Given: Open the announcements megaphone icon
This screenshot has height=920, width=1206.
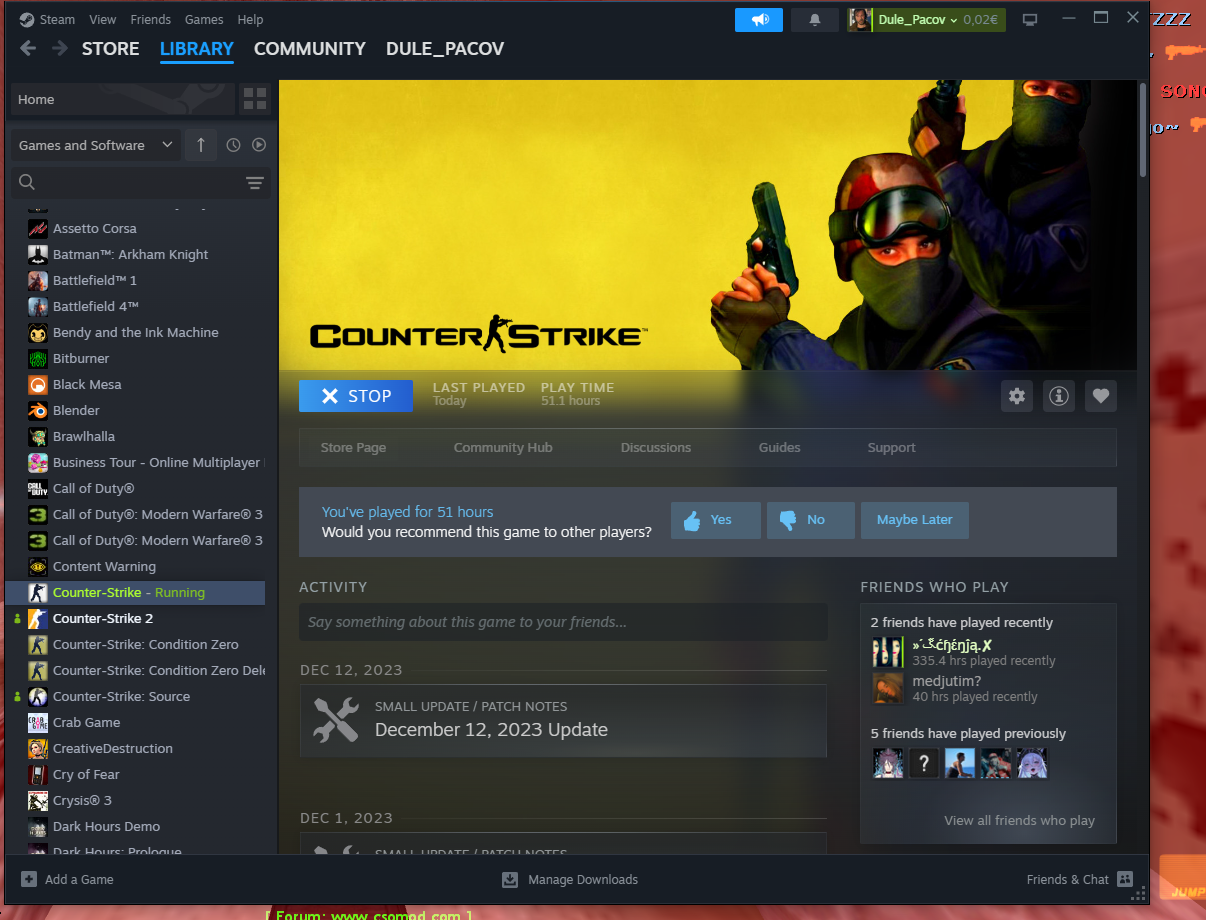Looking at the screenshot, I should point(760,20).
